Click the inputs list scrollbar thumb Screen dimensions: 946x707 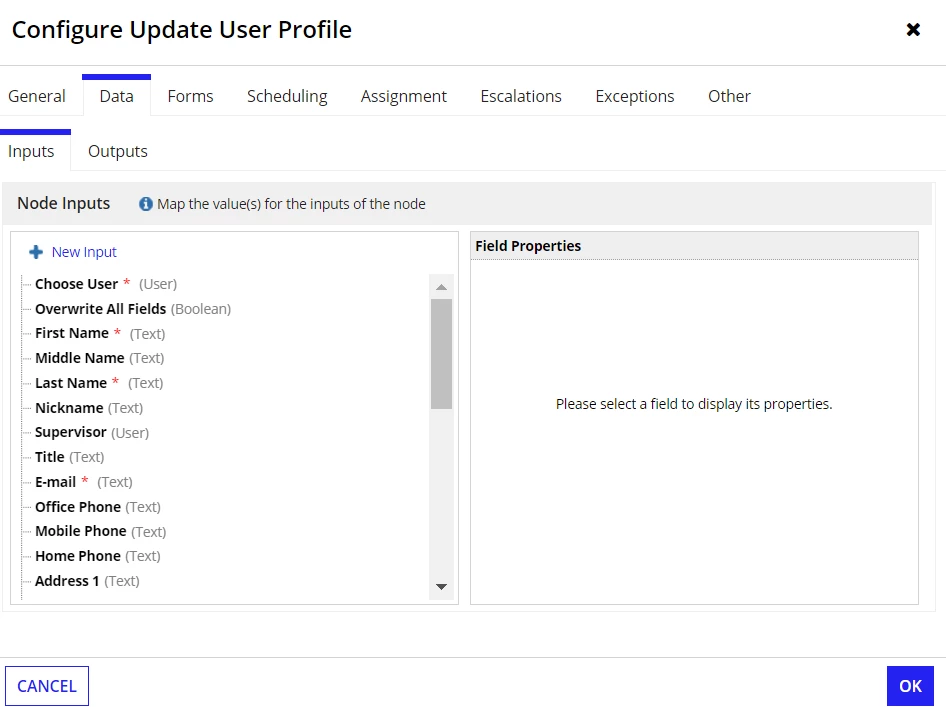click(442, 354)
